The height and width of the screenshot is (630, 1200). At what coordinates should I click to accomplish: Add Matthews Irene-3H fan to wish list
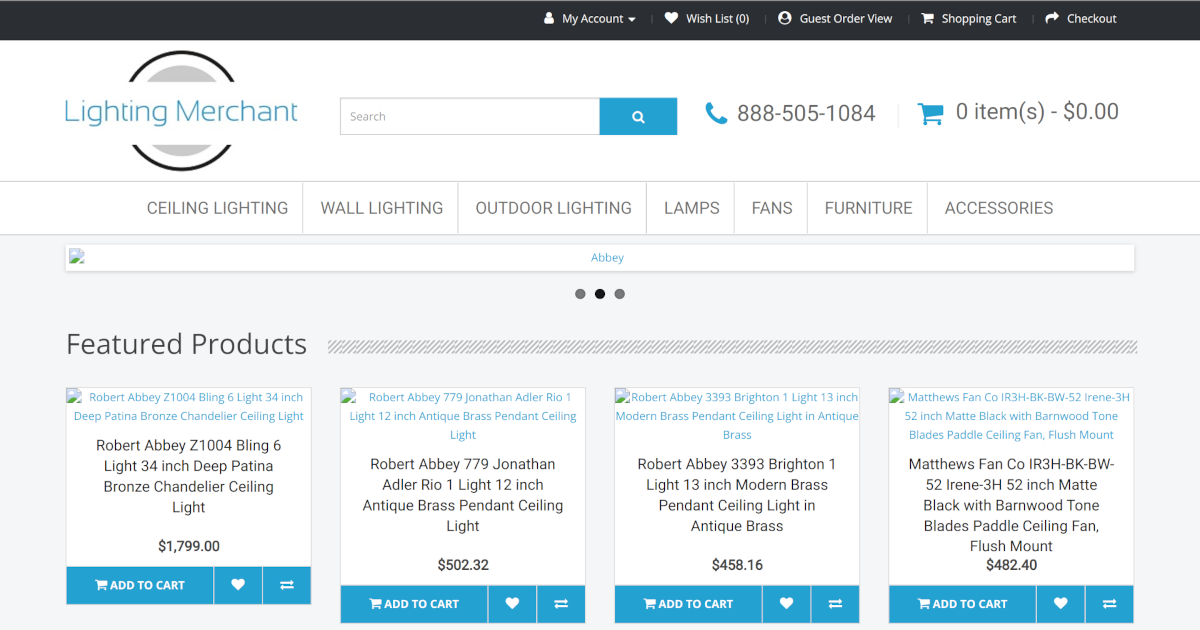coord(1060,604)
